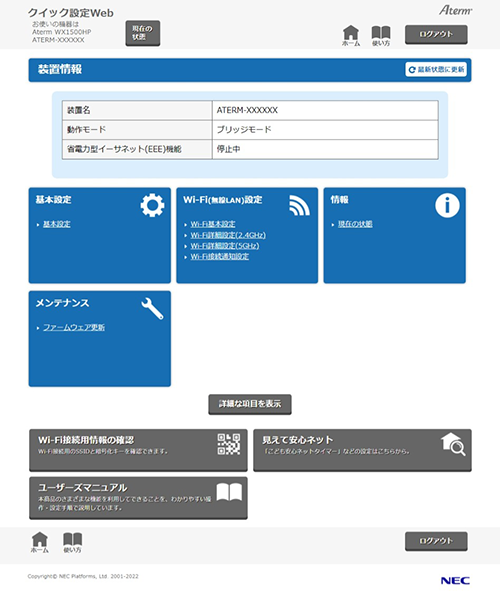The image size is (500, 596).
Task: Click the Wi-Fi signal icon in Wi-Fi panel
Action: pos(299,205)
